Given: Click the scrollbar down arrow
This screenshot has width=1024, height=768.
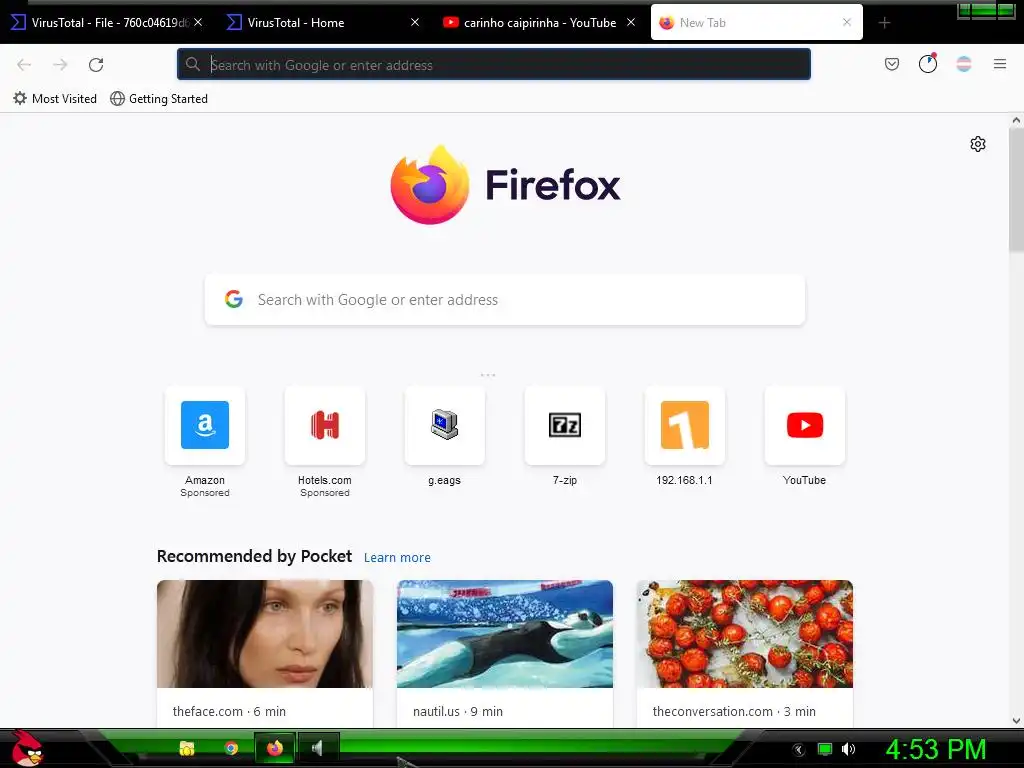Looking at the screenshot, I should (1016, 721).
